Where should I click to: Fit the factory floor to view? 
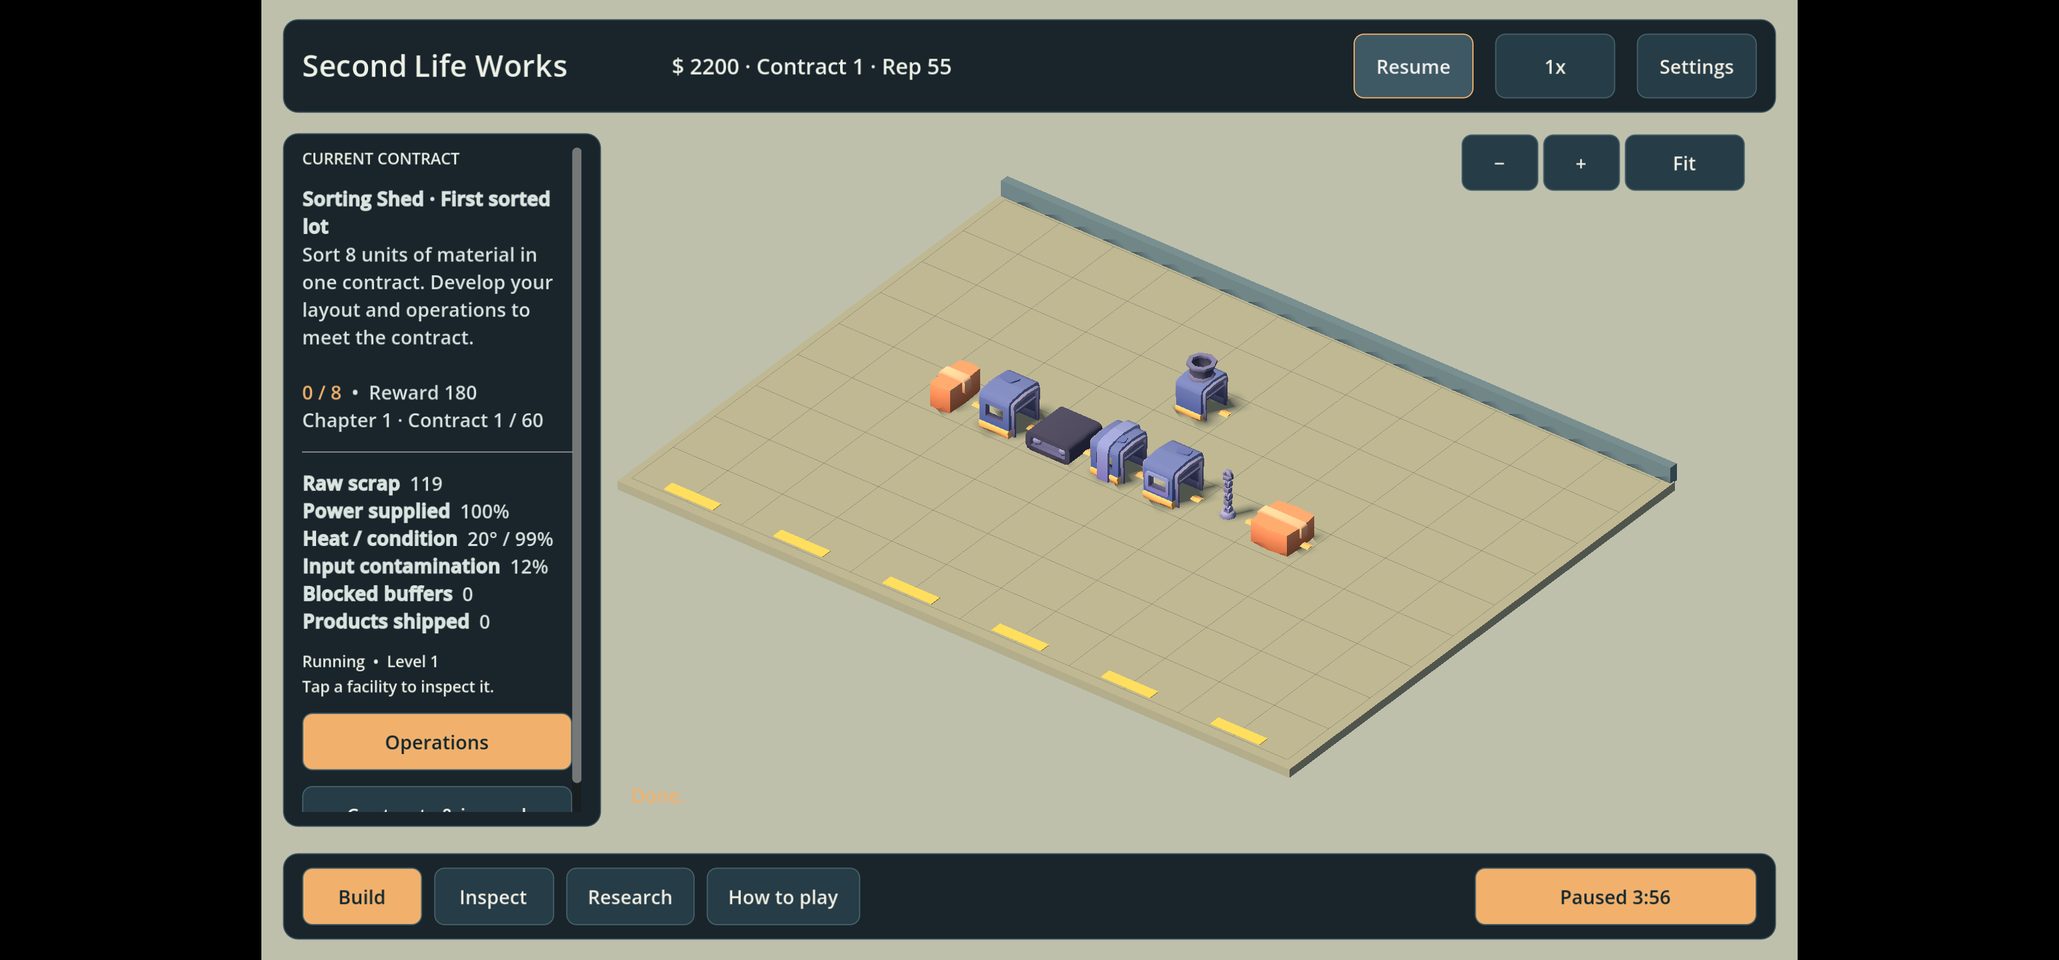(x=1684, y=163)
